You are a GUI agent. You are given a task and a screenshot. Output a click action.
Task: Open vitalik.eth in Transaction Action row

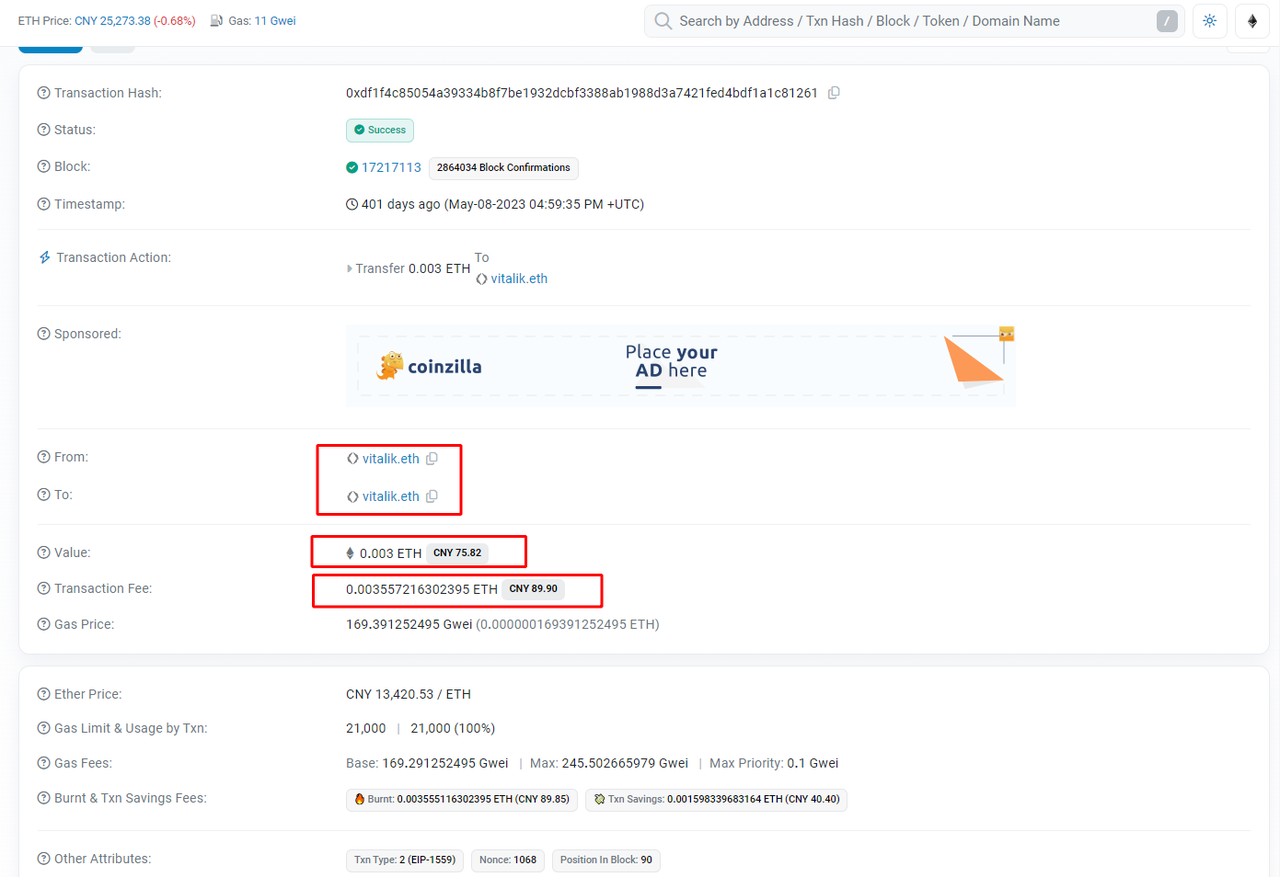pyautogui.click(x=518, y=279)
